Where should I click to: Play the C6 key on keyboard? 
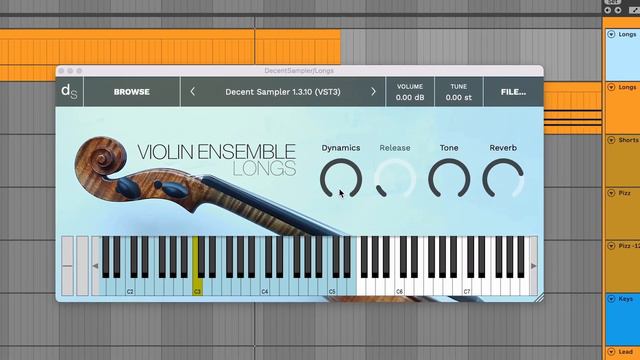pyautogui.click(x=400, y=288)
